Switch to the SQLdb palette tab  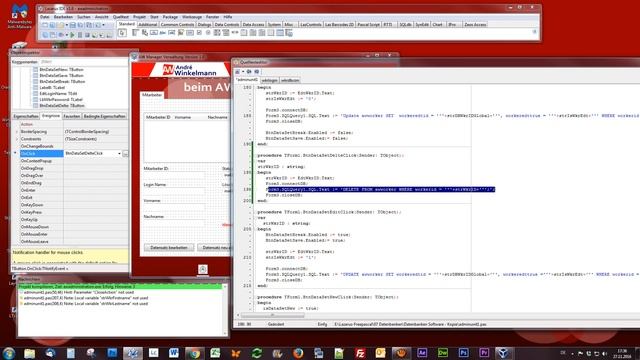[x=405, y=24]
